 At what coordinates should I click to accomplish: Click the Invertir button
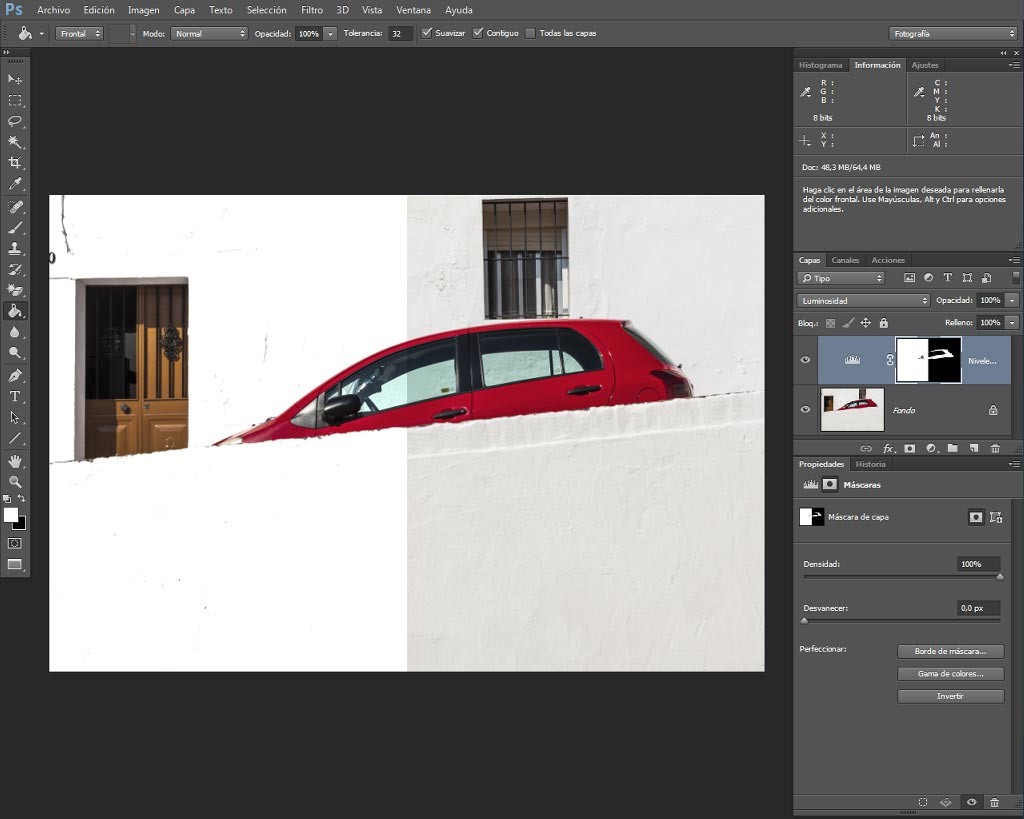[950, 696]
